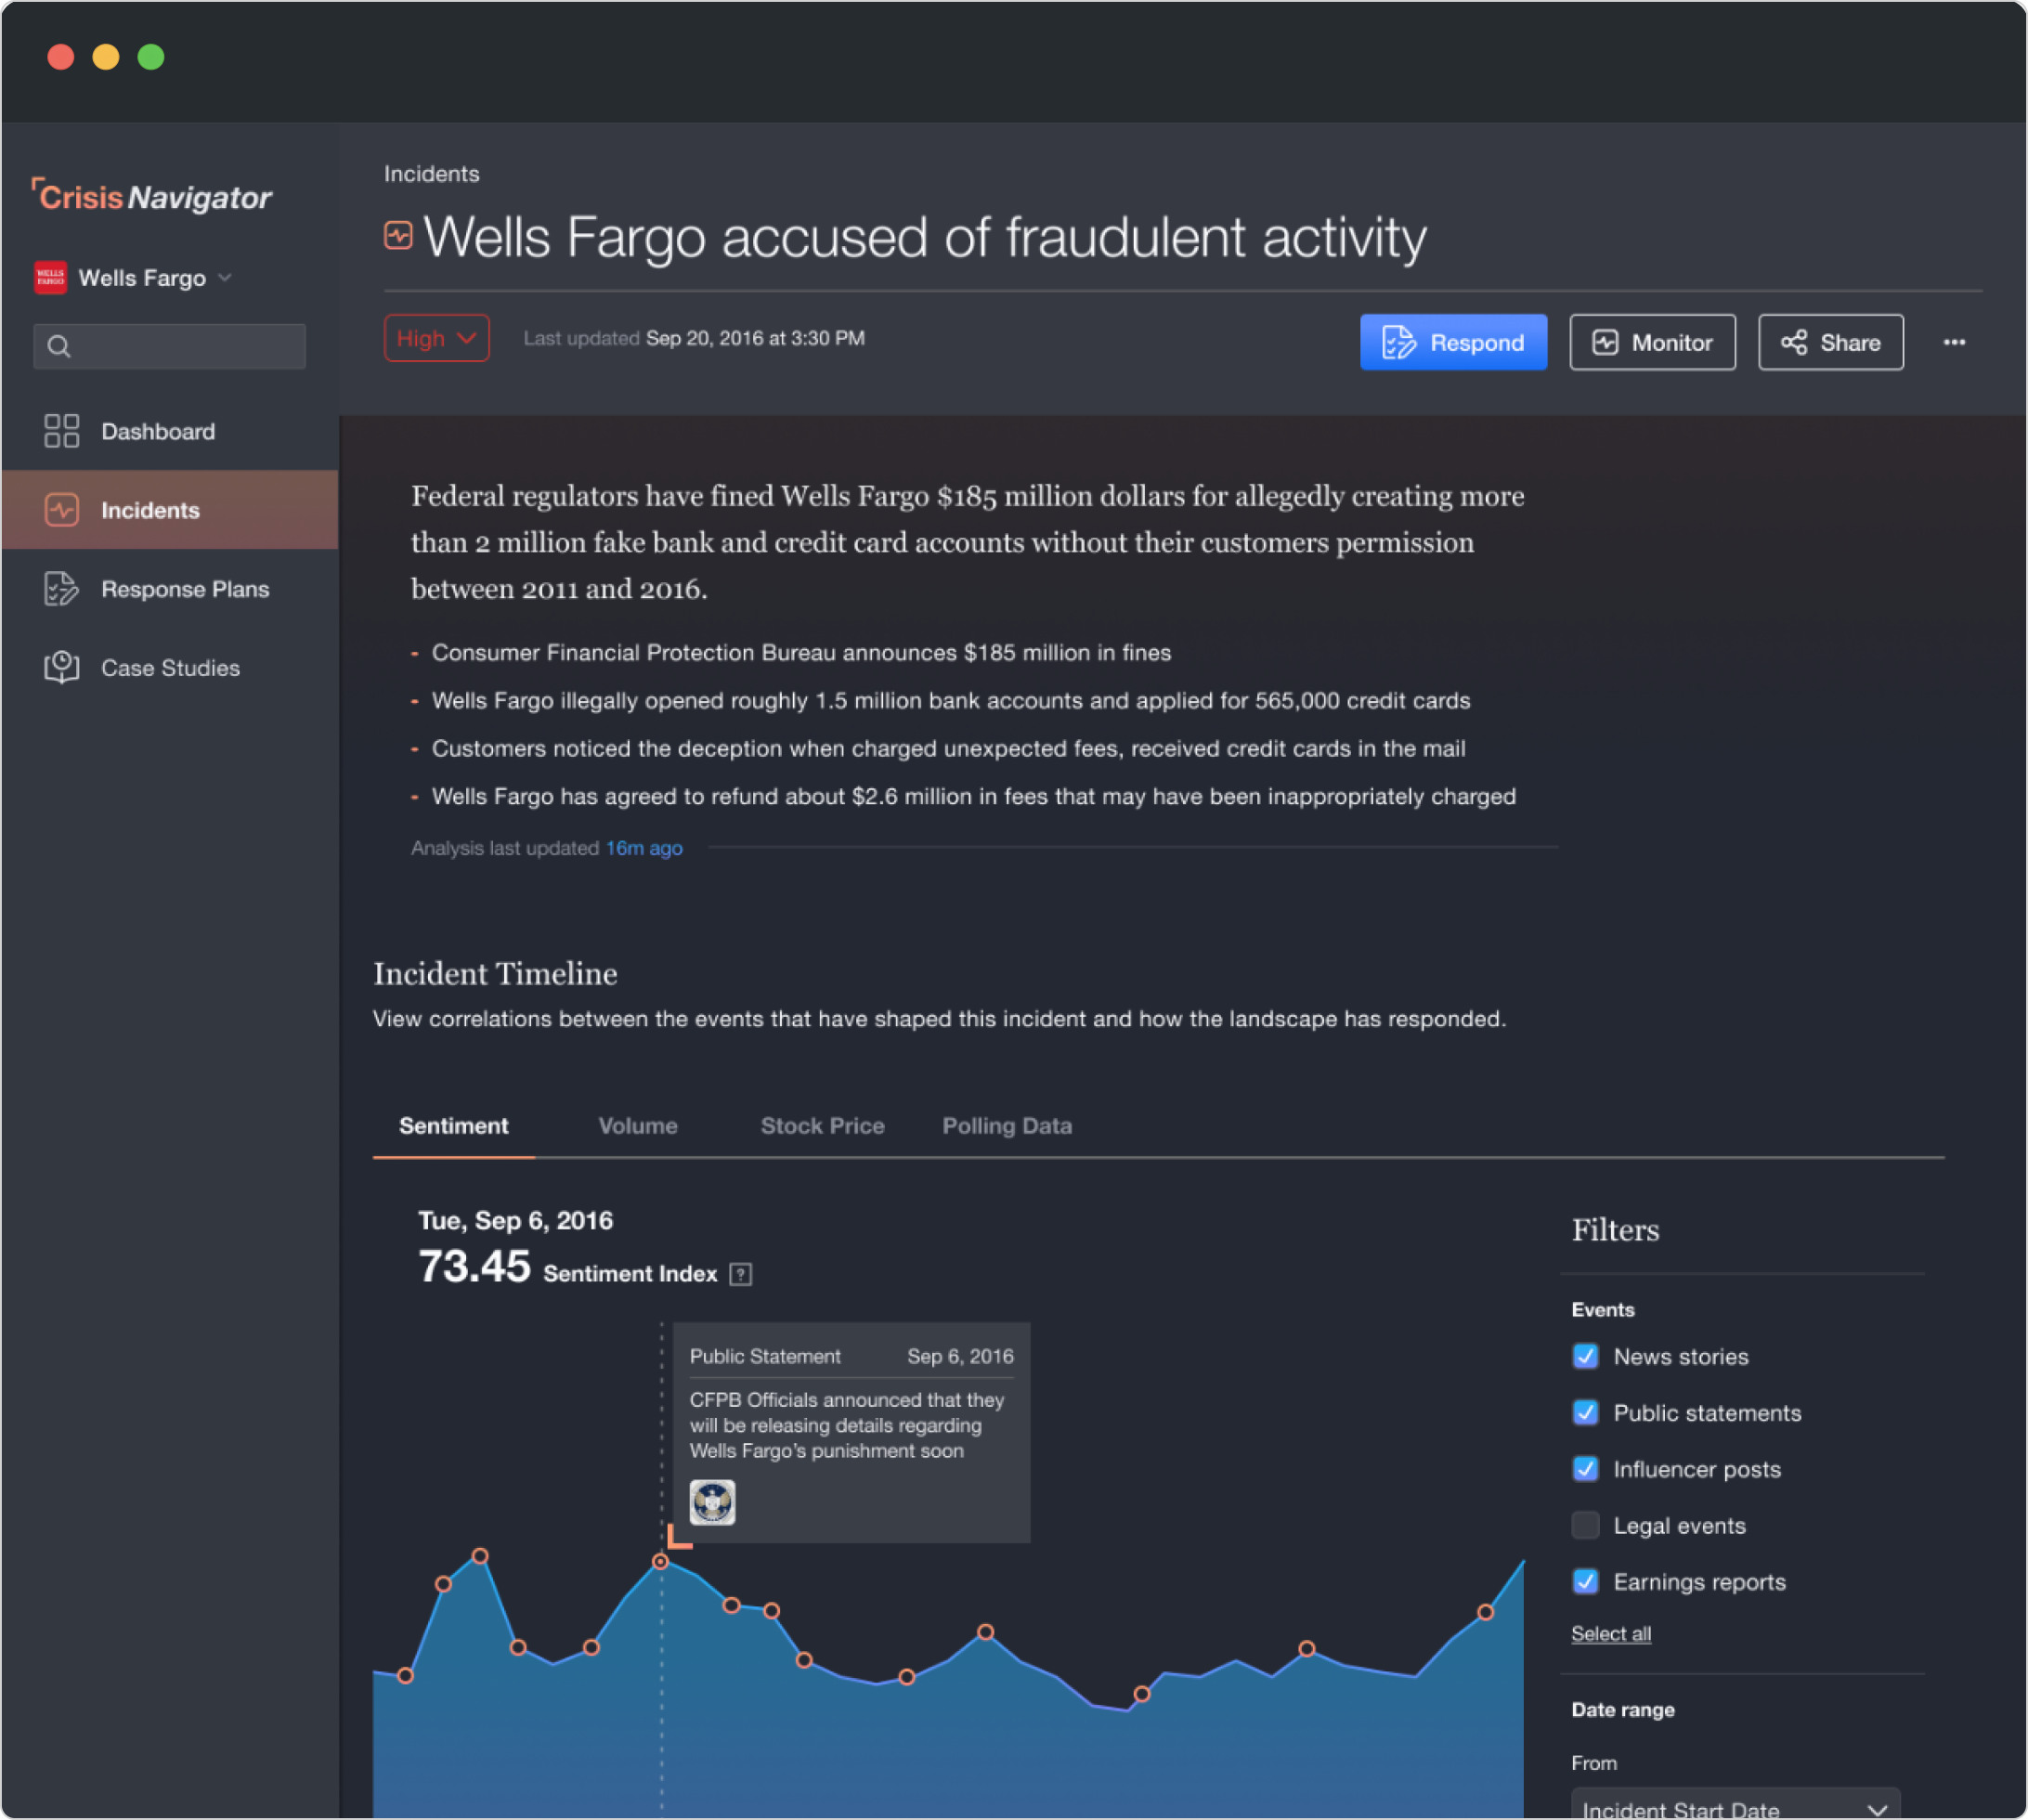Click the incident pulse icon beside title

click(x=398, y=235)
